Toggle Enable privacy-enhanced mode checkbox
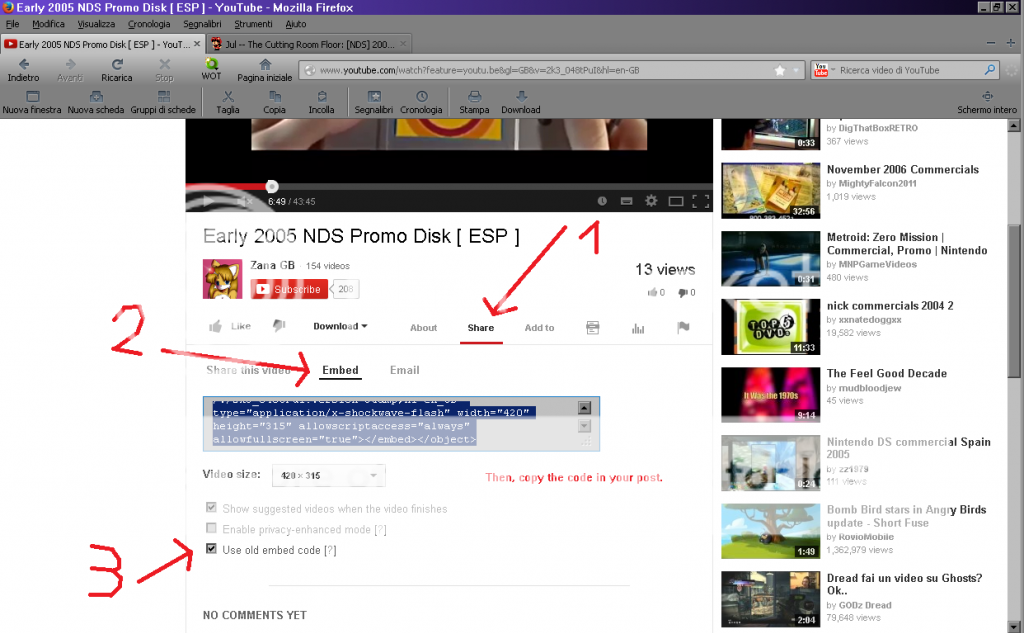 point(211,528)
